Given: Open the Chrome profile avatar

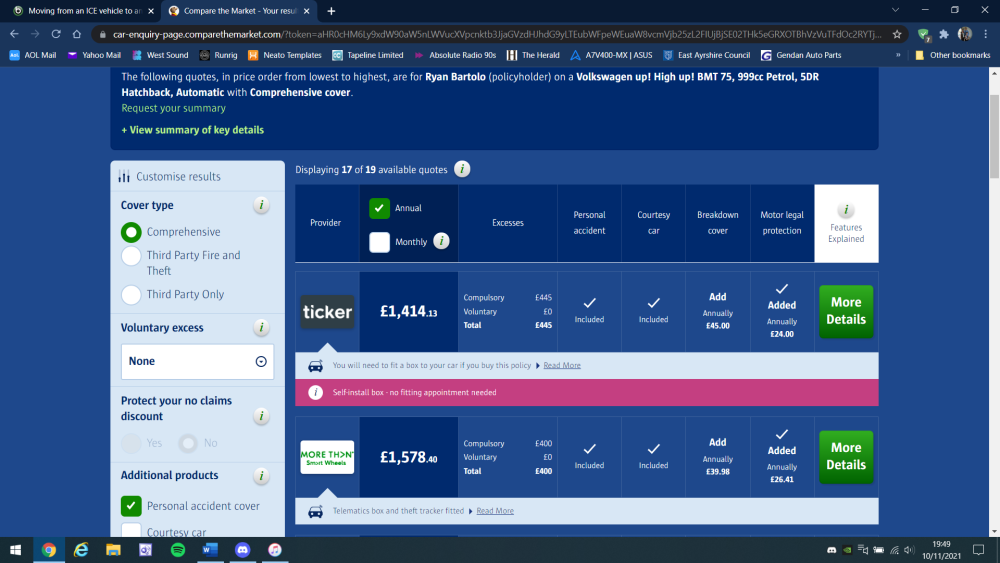Looking at the screenshot, I should tap(965, 34).
